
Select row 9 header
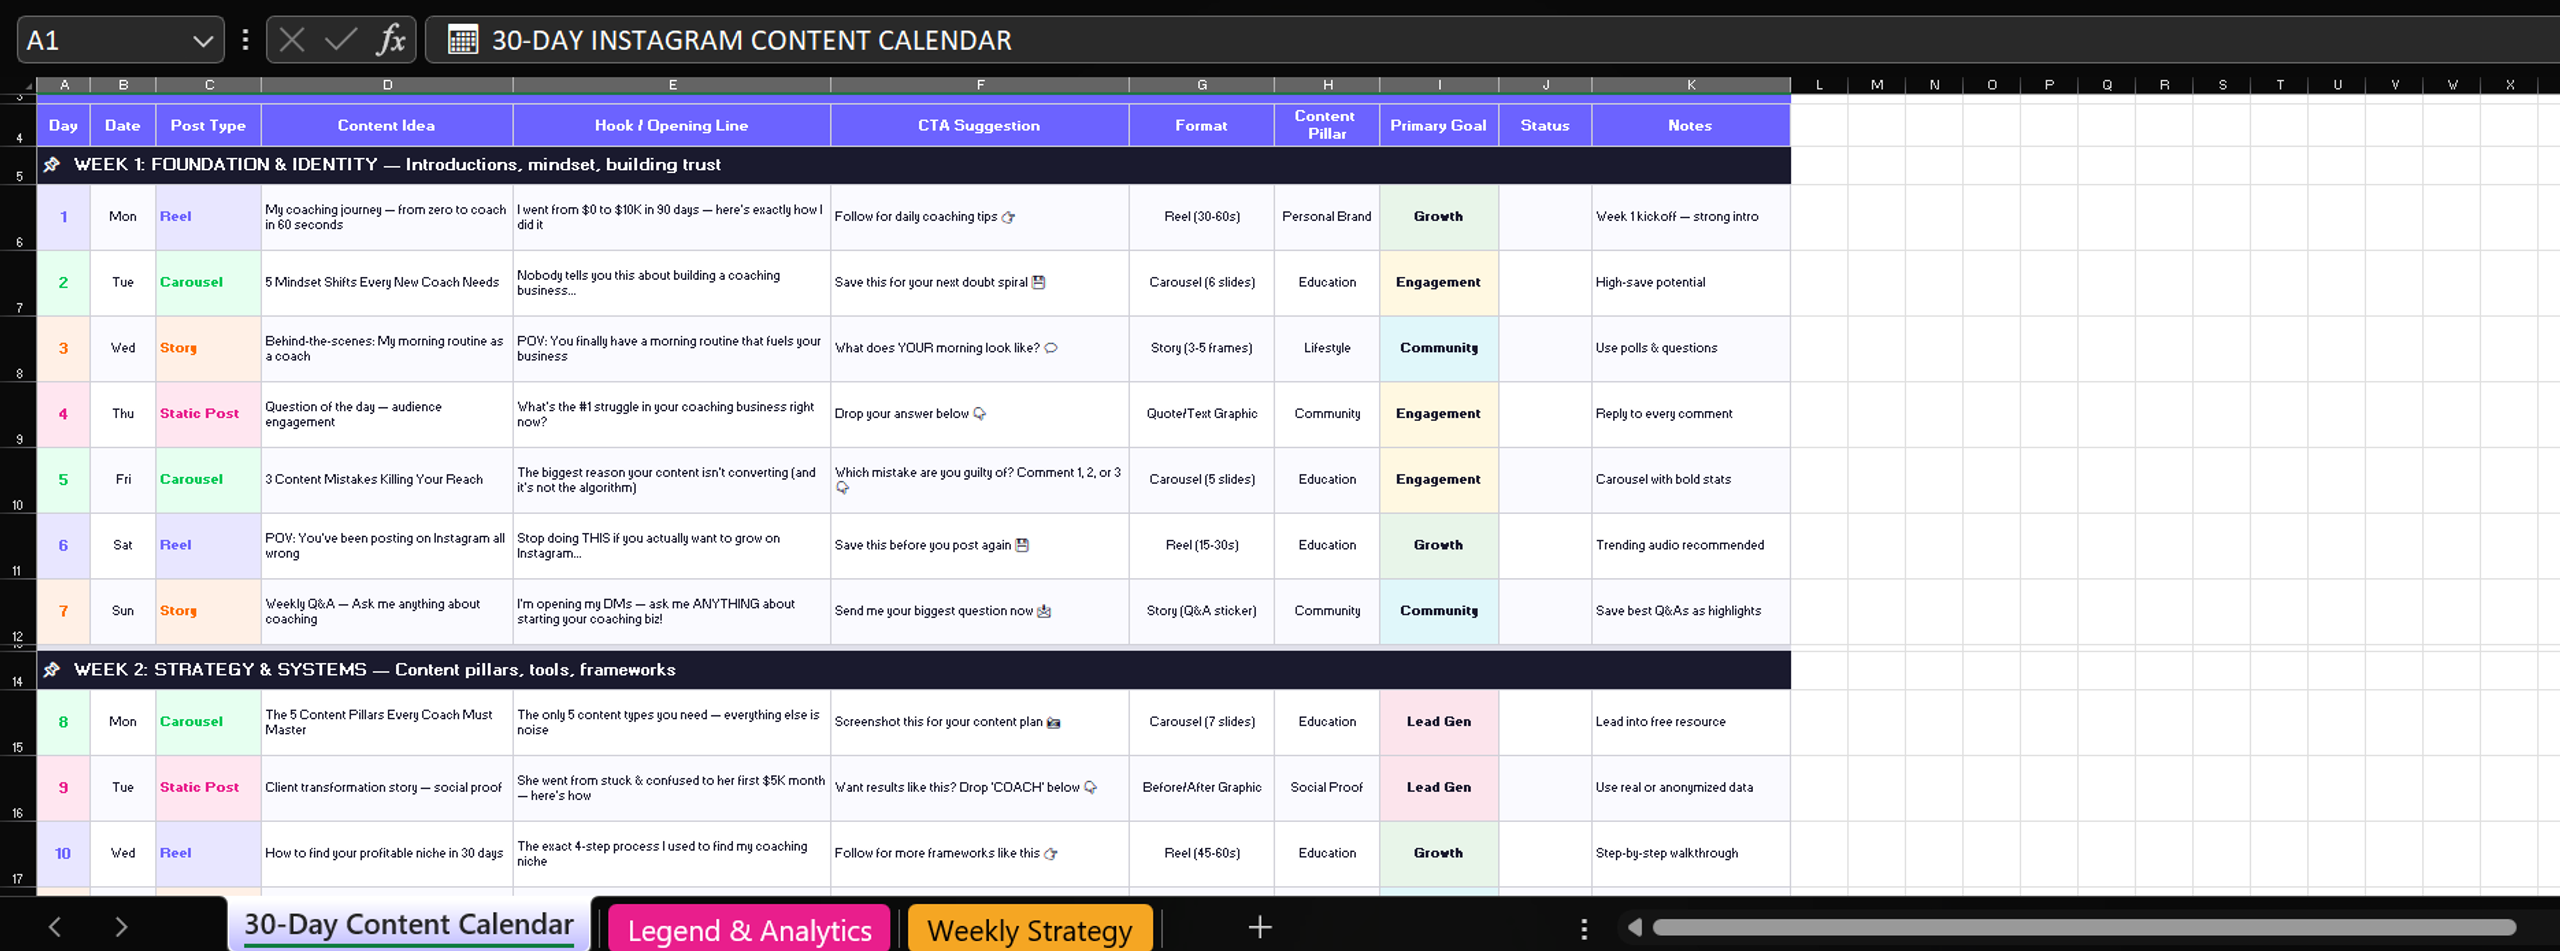point(18,414)
